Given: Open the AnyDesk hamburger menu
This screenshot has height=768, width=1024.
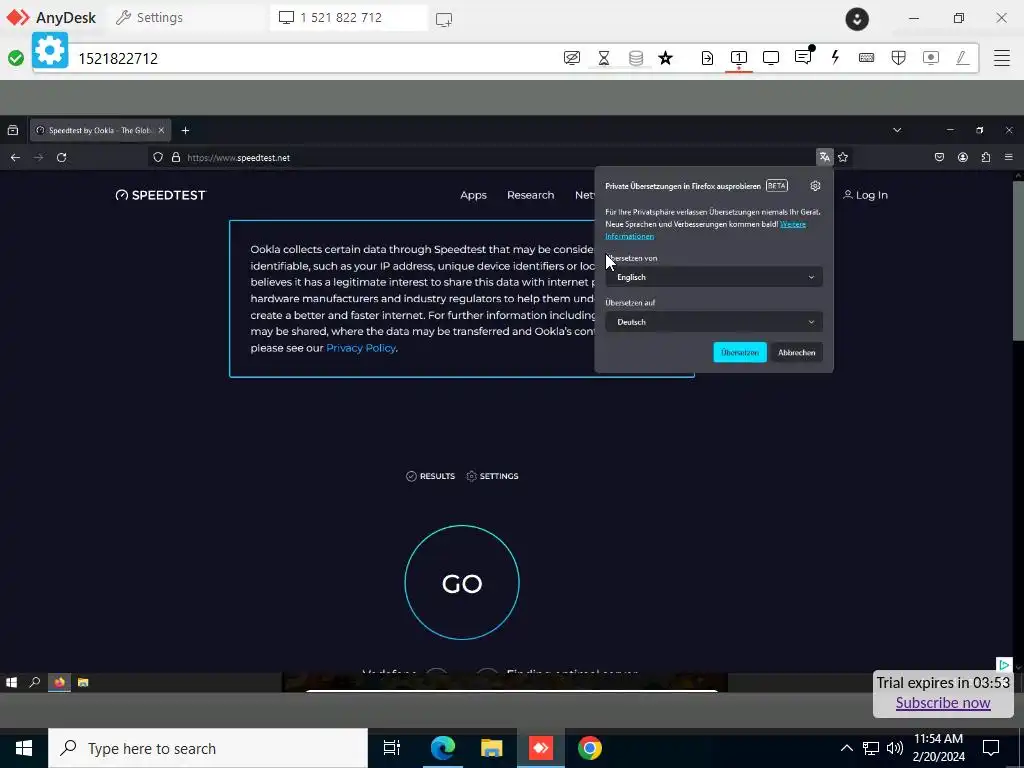Looking at the screenshot, I should point(1002,58).
